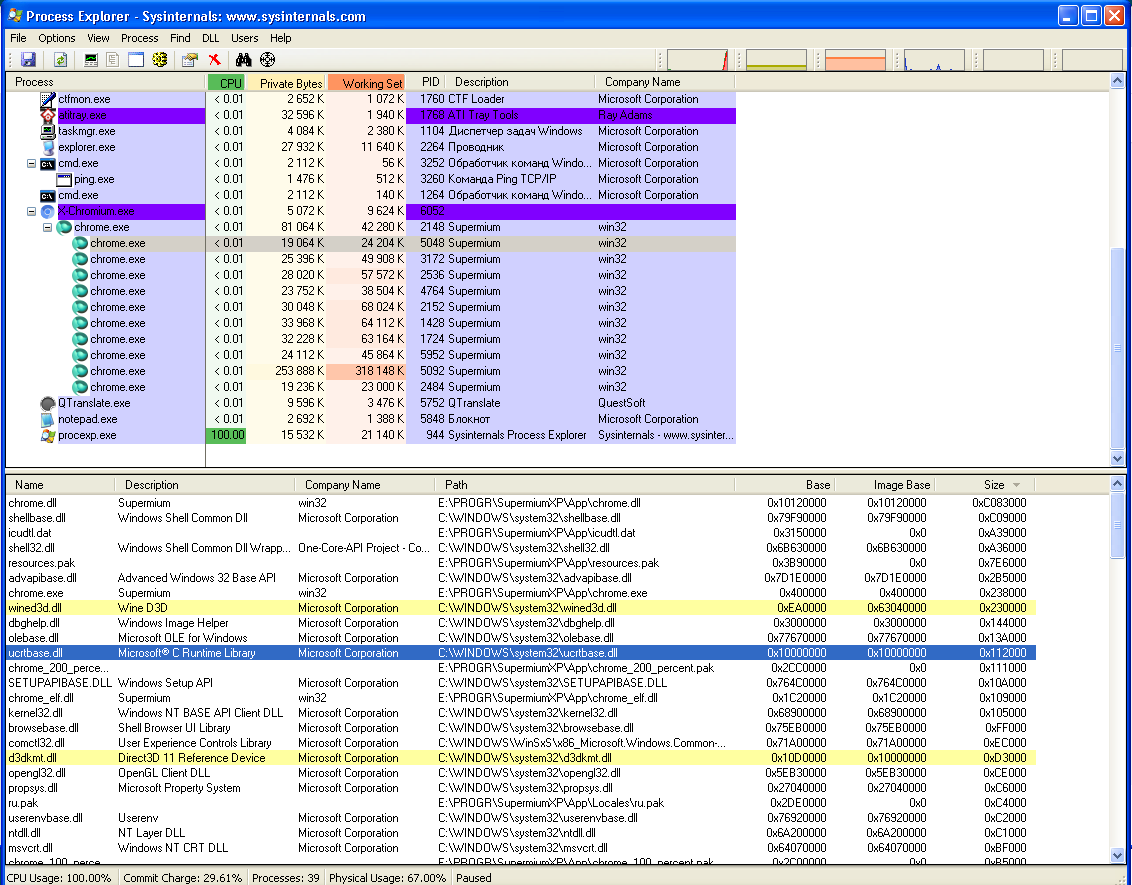Open the Find menu
The width and height of the screenshot is (1132, 885).
[180, 38]
